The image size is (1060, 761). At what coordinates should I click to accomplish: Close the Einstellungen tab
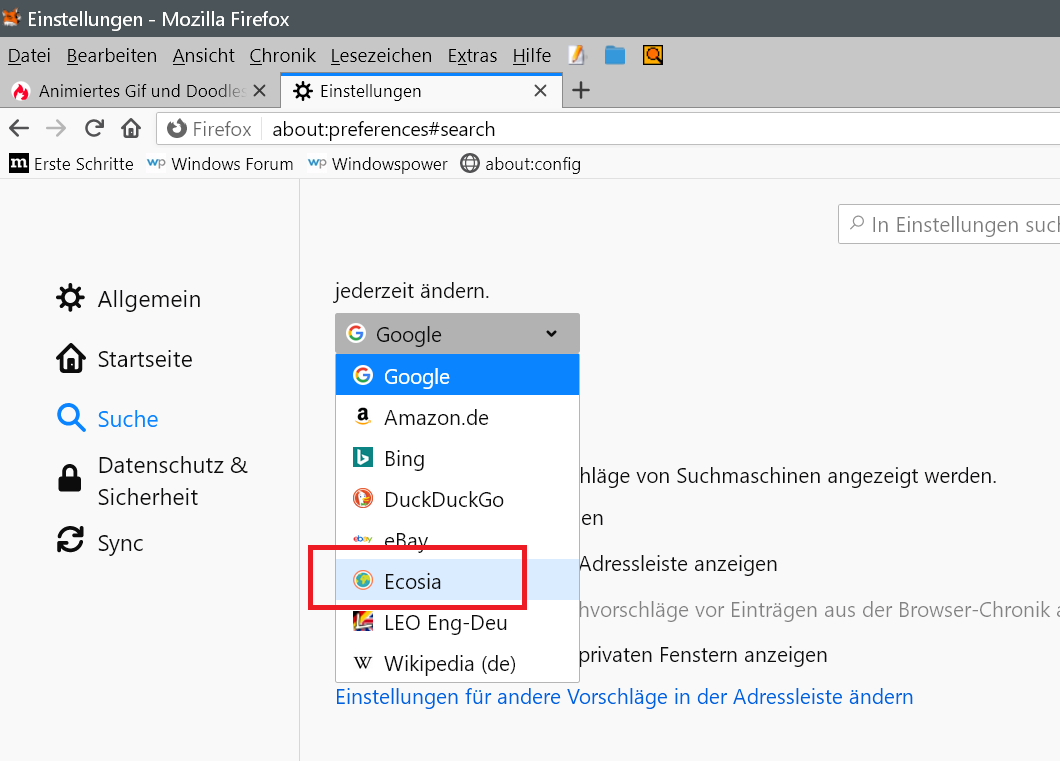coord(540,91)
